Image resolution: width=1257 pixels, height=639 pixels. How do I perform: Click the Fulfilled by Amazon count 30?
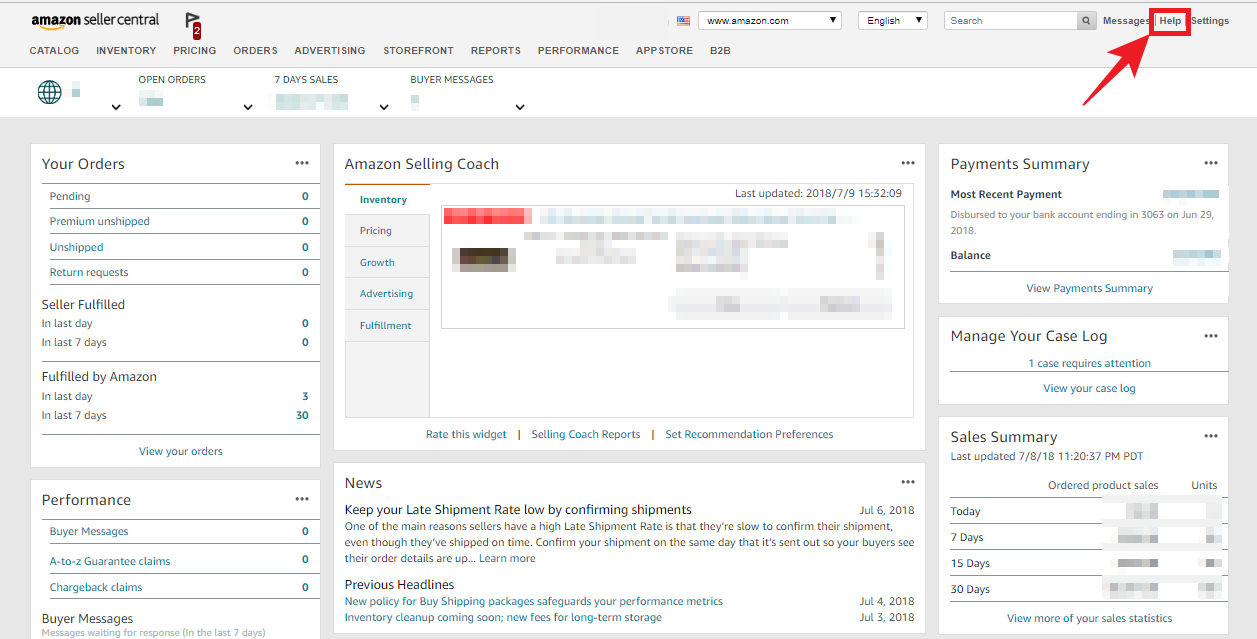click(302, 415)
